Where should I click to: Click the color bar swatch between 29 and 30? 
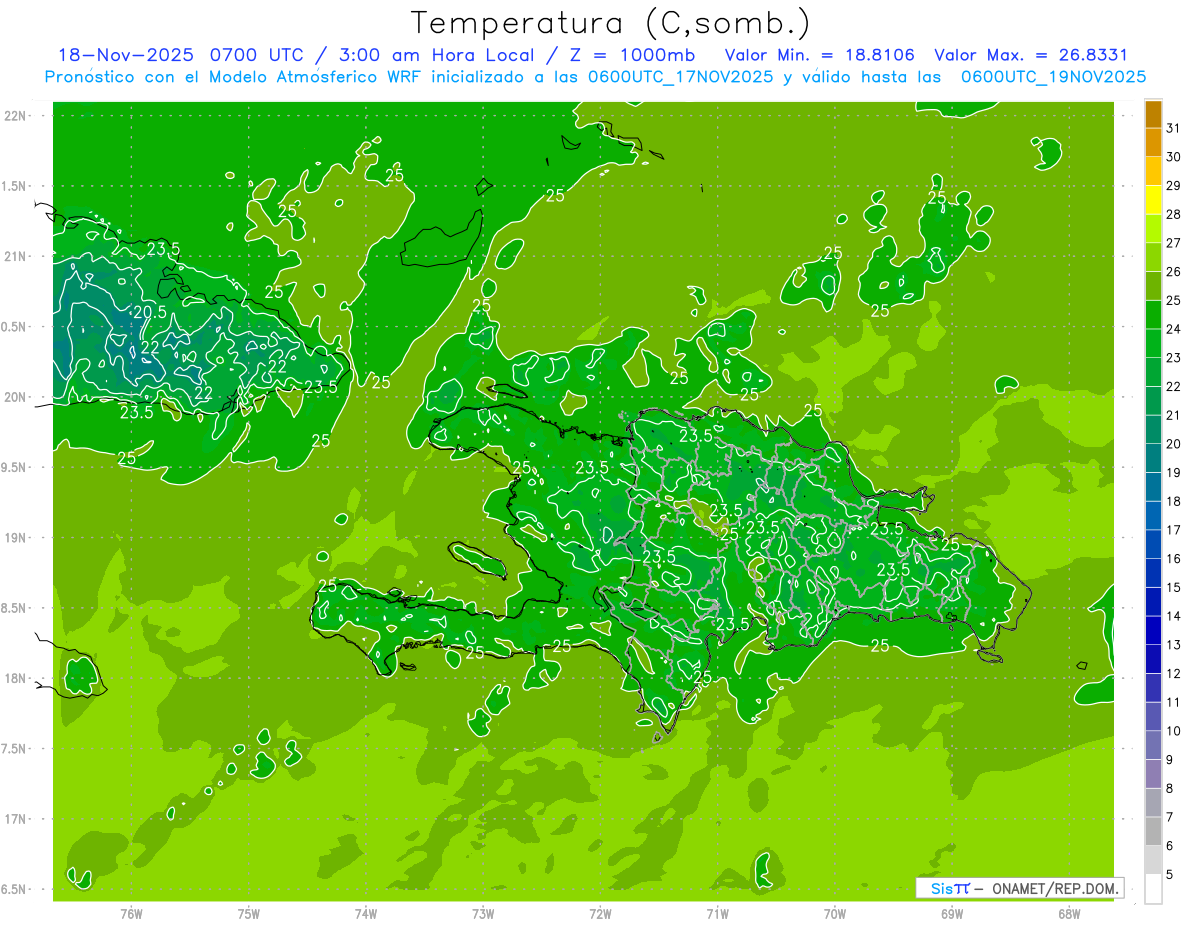pyautogui.click(x=1153, y=171)
